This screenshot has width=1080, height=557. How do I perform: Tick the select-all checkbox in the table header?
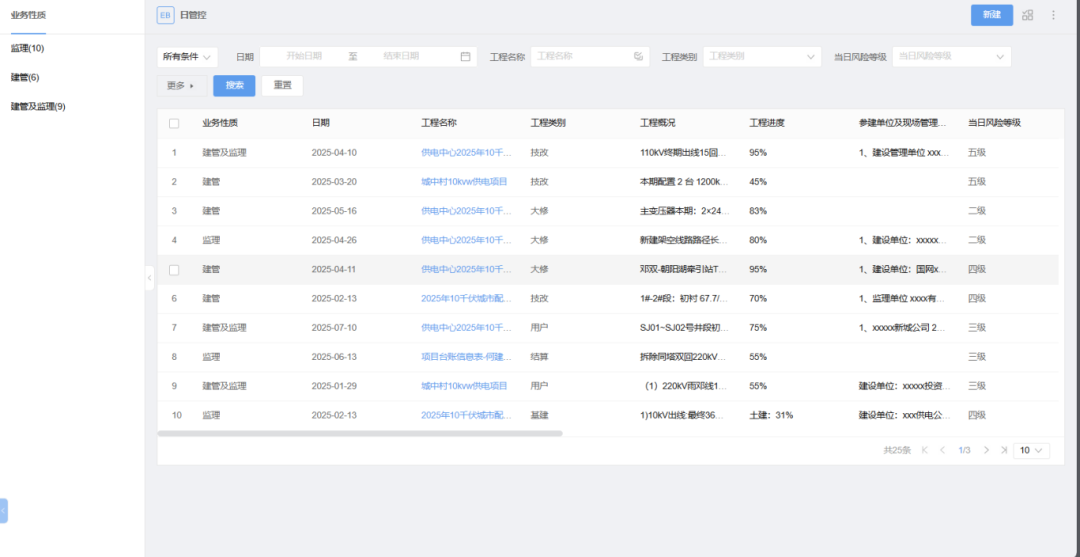click(174, 123)
